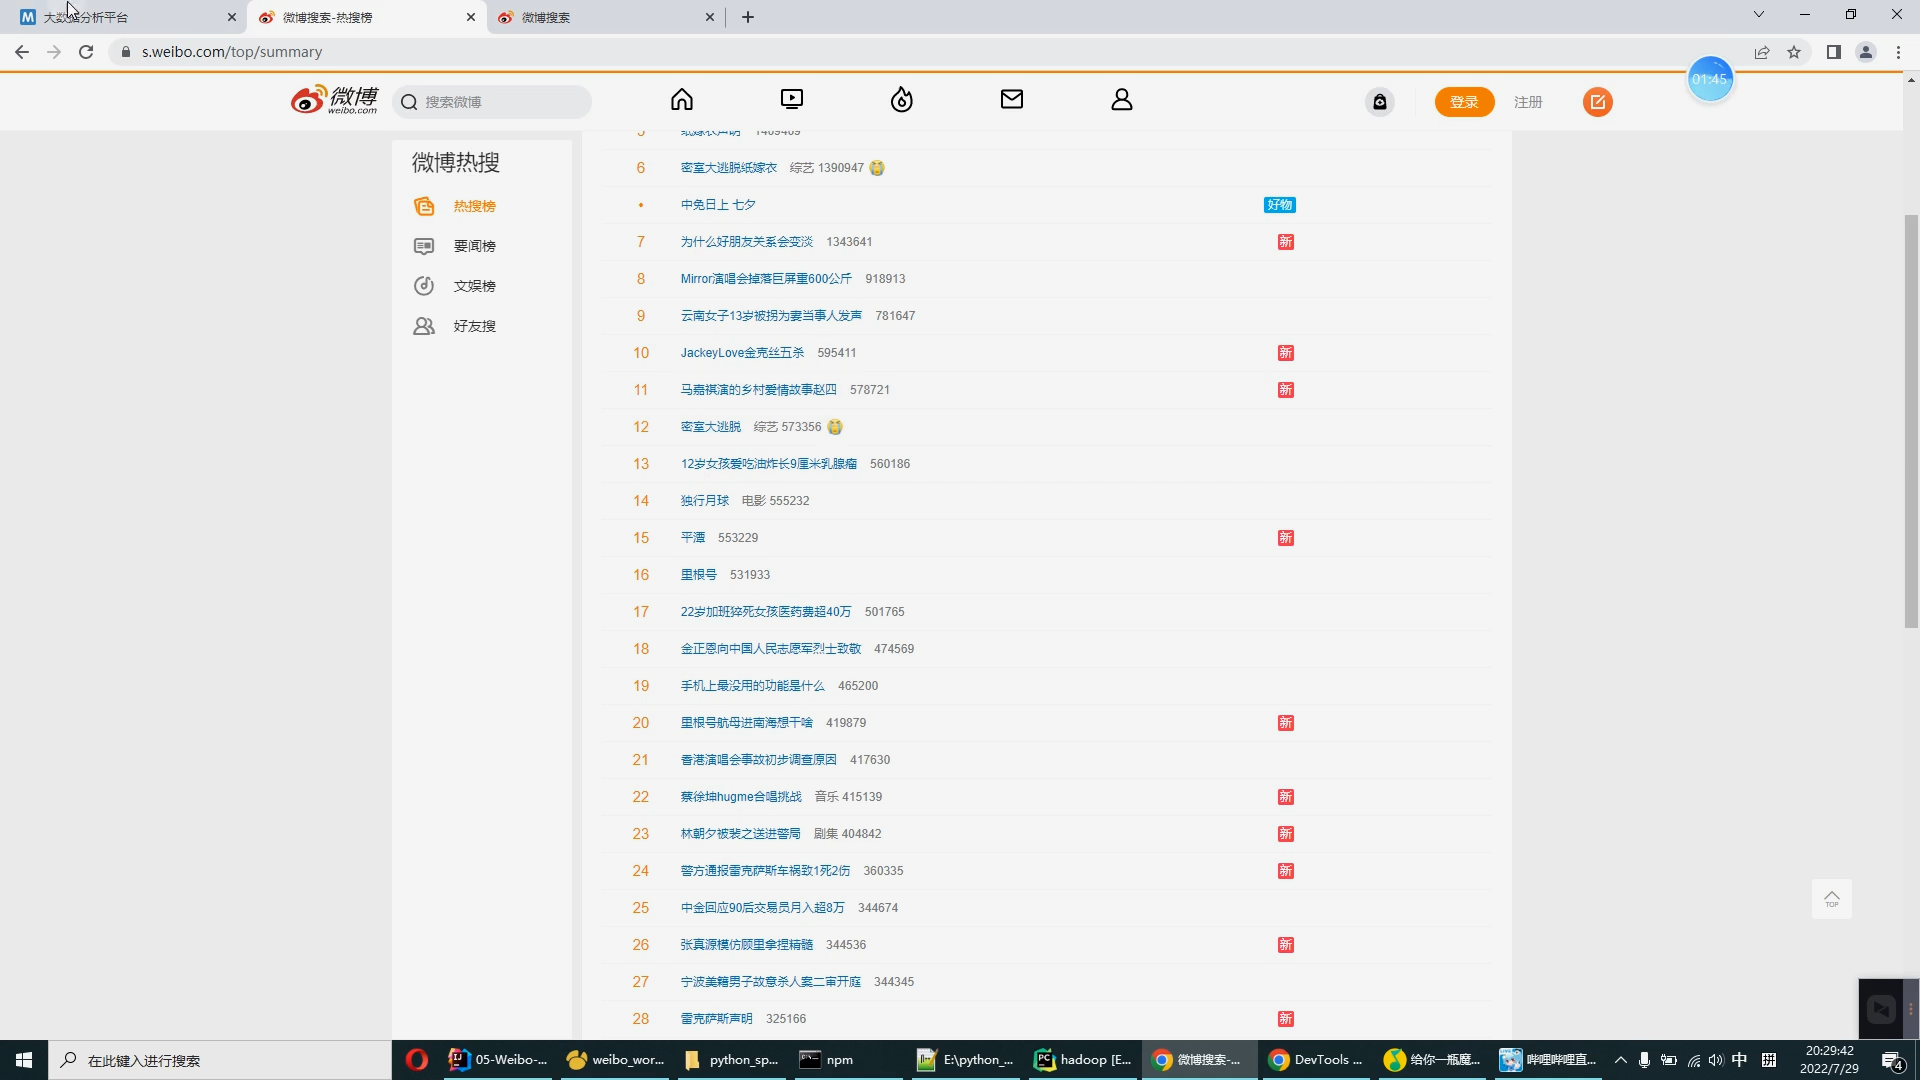Select 好友搜 in the sidebar
The image size is (1920, 1080).
click(474, 326)
